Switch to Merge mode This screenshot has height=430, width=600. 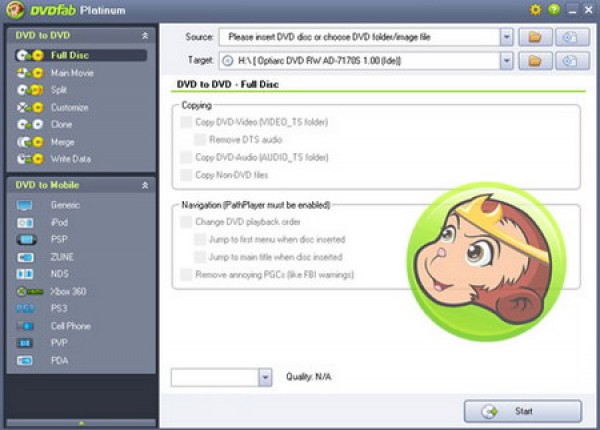click(63, 142)
